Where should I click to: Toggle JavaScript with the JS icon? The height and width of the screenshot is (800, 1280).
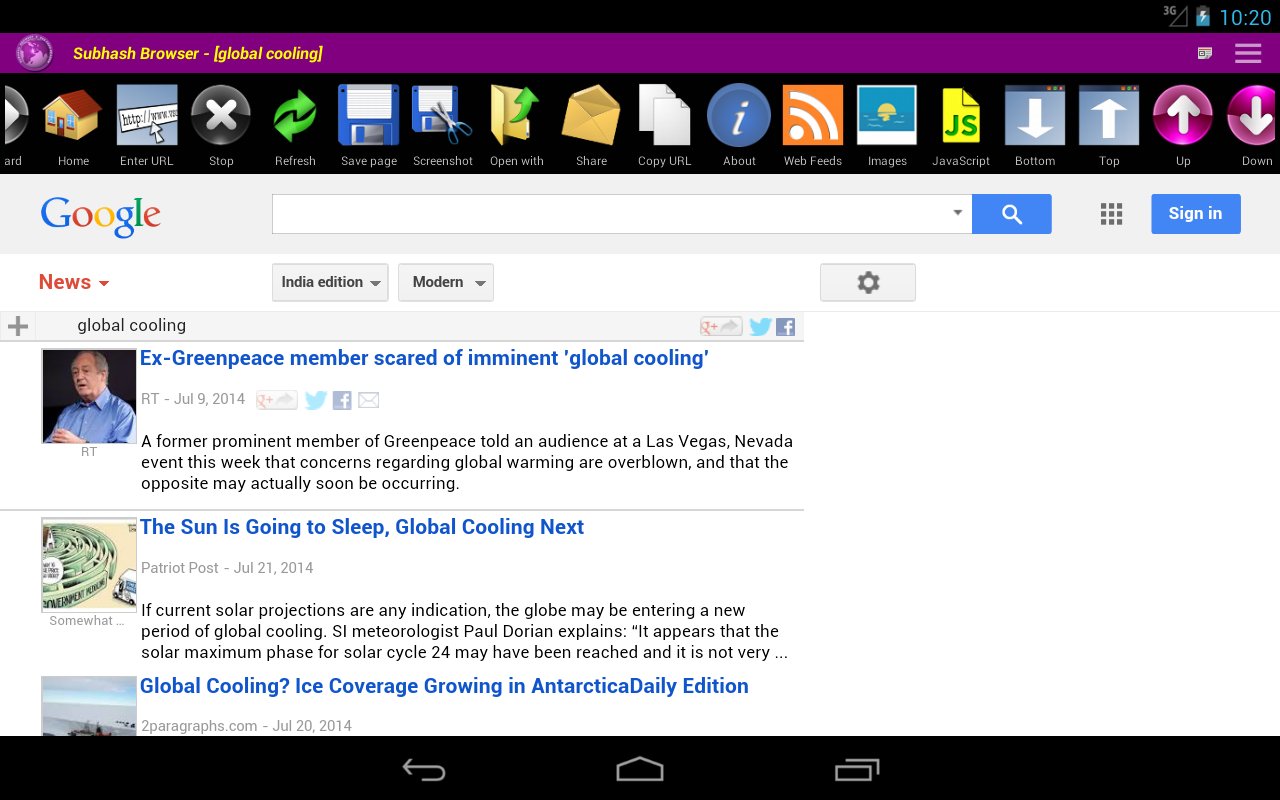coord(961,115)
